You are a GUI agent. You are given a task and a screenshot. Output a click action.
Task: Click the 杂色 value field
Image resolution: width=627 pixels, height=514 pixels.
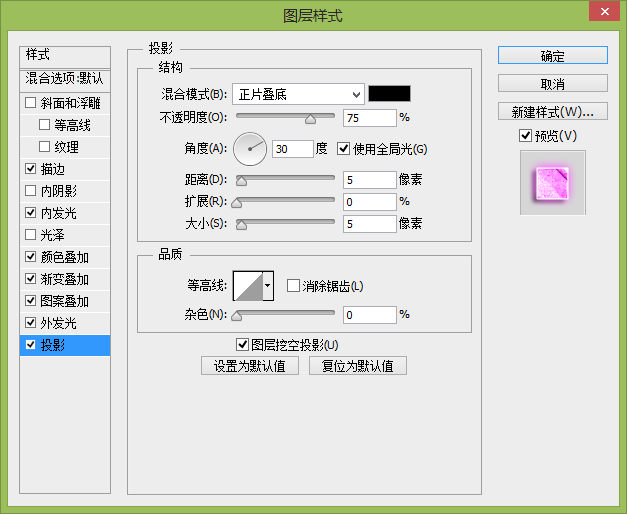point(369,315)
